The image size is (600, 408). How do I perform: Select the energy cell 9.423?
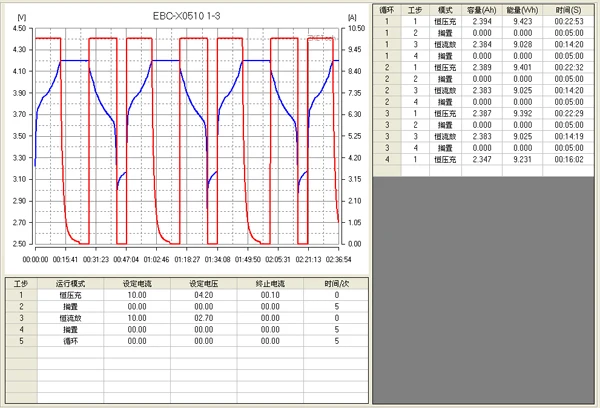tap(523, 21)
